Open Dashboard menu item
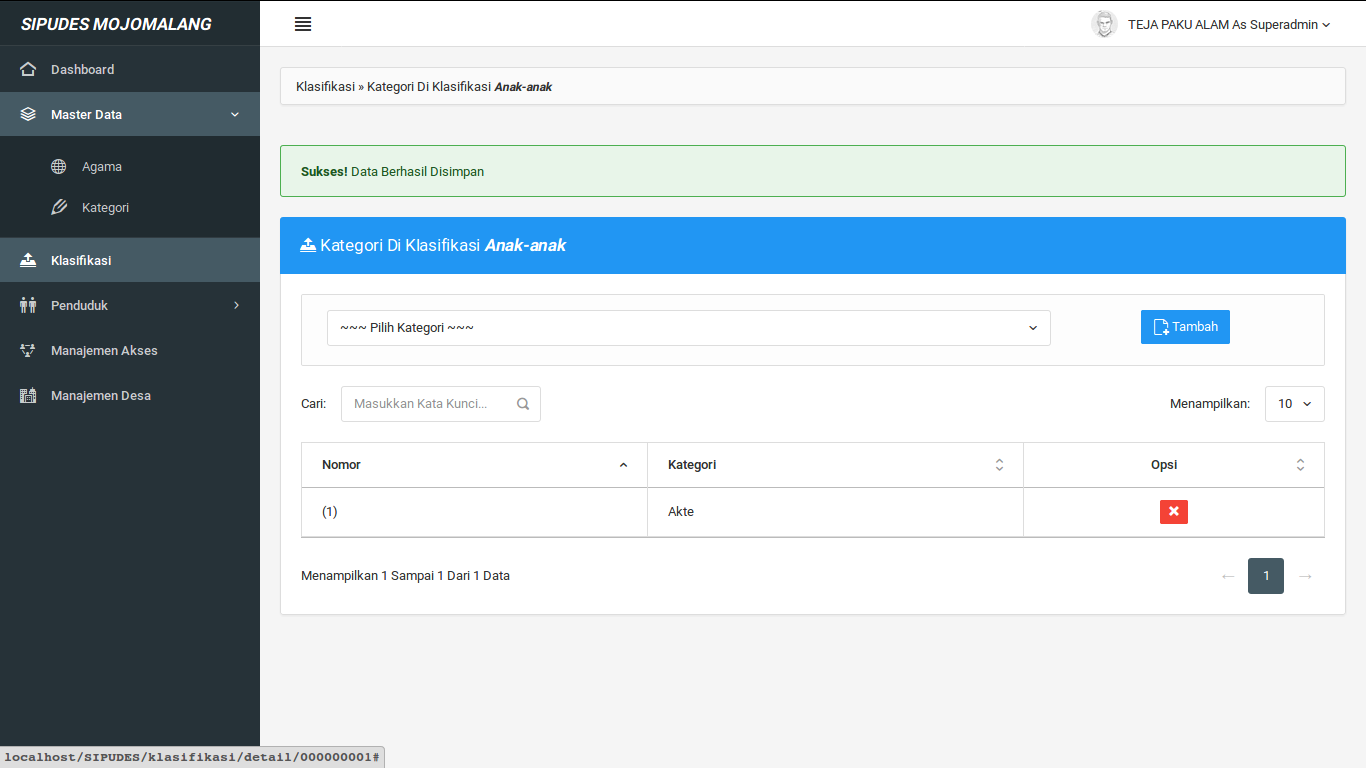Screen dimensions: 1366x768 130,69
